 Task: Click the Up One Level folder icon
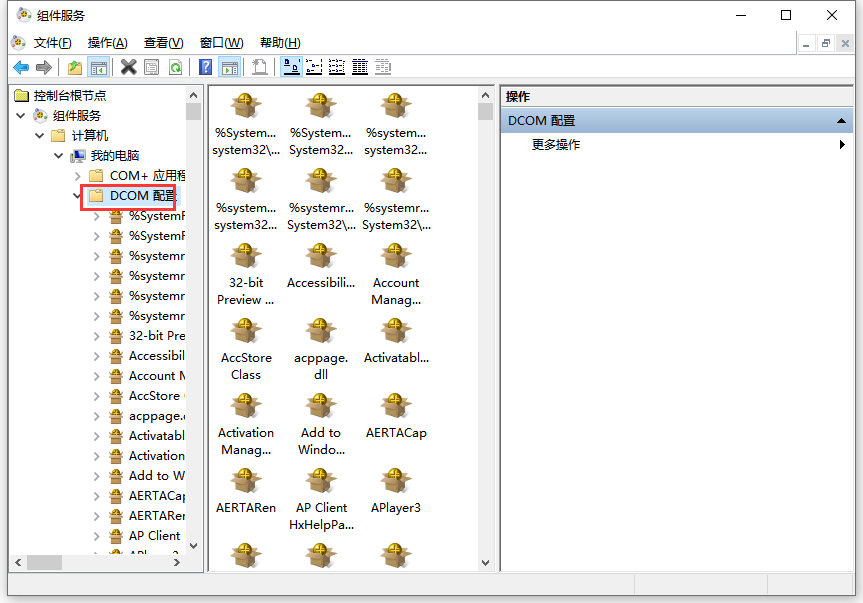75,67
